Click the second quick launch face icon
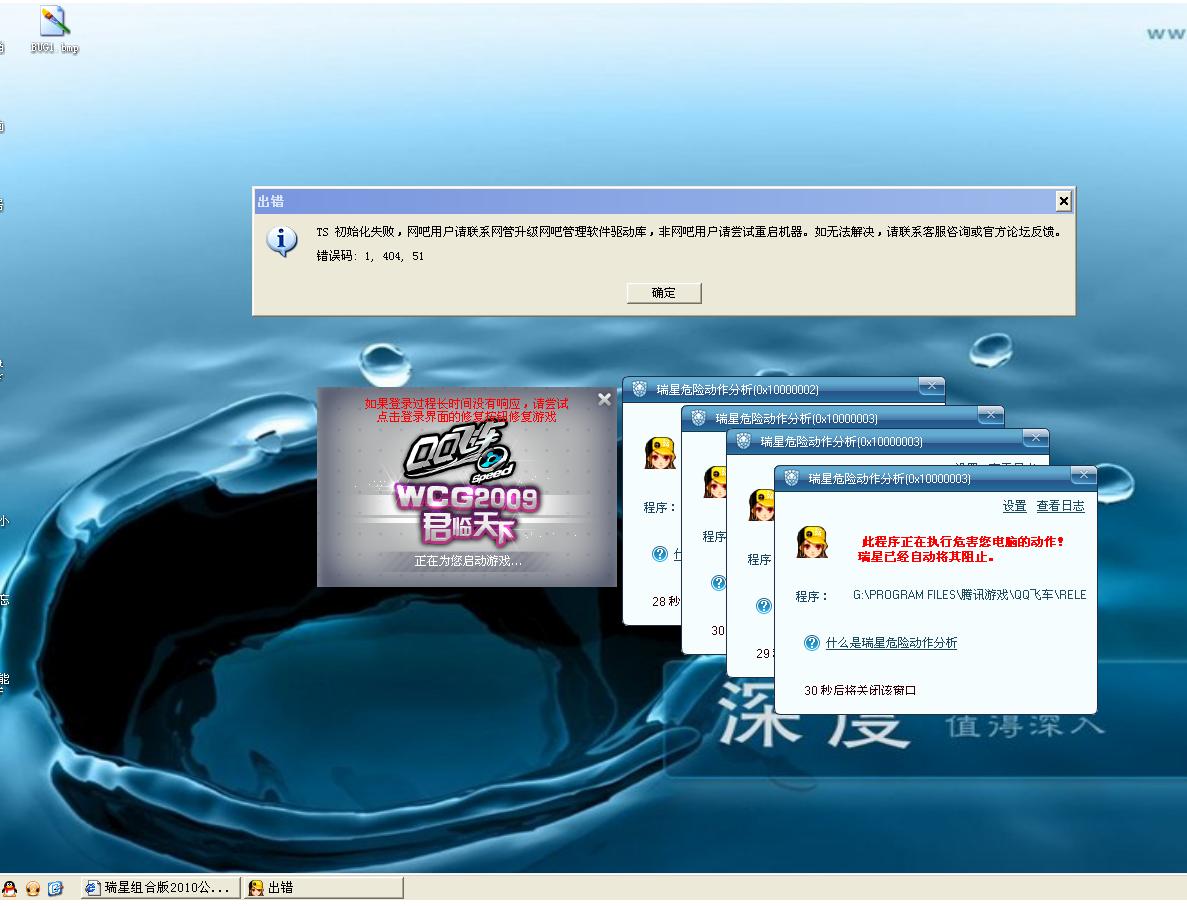Screen dimensions: 1187x906 click(x=33, y=889)
